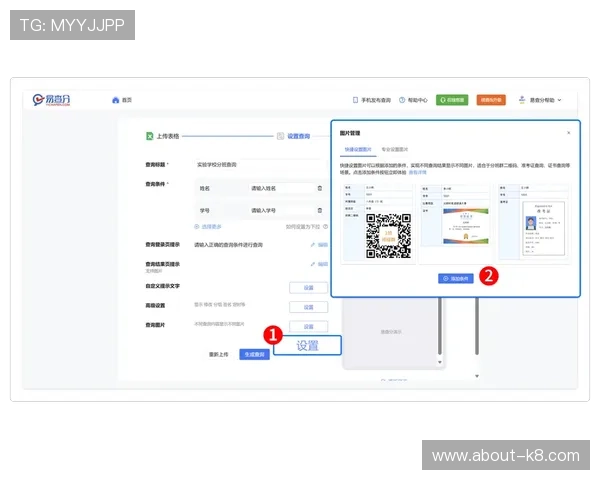Go to 首页 via the home icon

coord(116,100)
